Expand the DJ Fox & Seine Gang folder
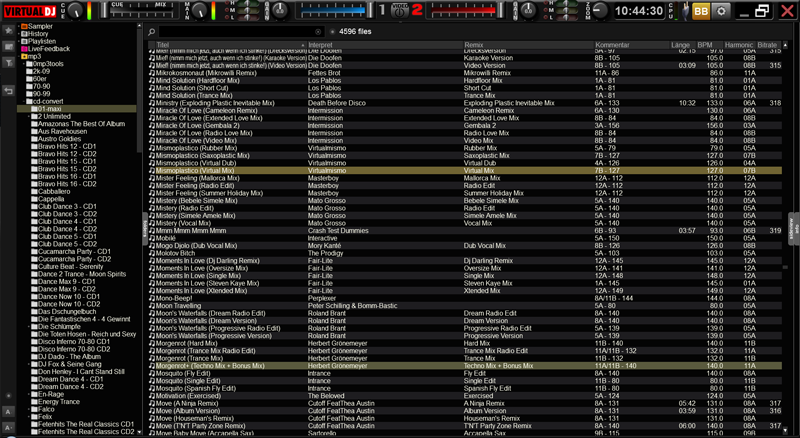Screen dimensions: 800x438 29,364
